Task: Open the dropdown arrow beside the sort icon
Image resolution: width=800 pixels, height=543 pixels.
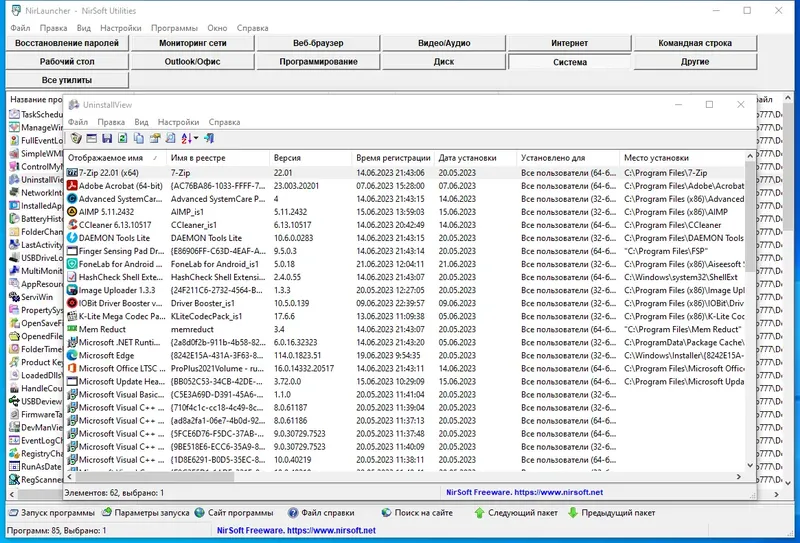Action: [196, 138]
